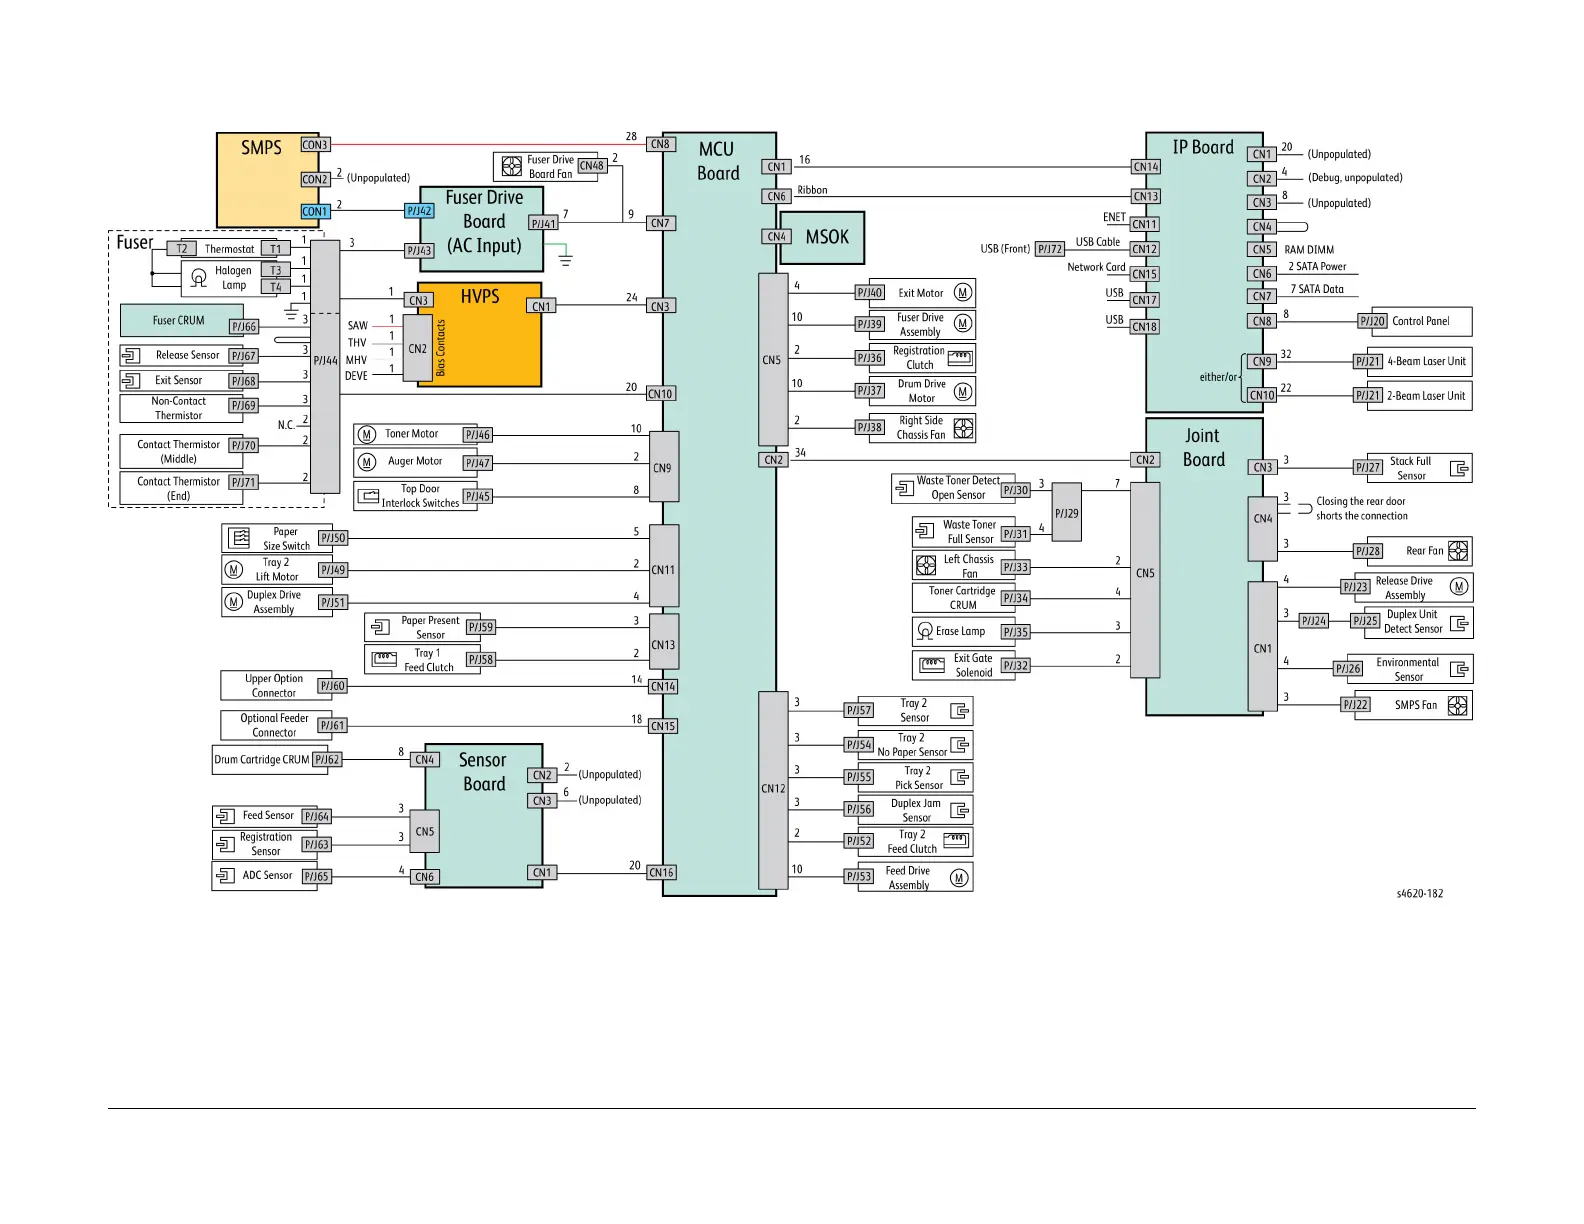Click the "IP Board" title
The image size is (1584, 1224).
tap(1203, 147)
